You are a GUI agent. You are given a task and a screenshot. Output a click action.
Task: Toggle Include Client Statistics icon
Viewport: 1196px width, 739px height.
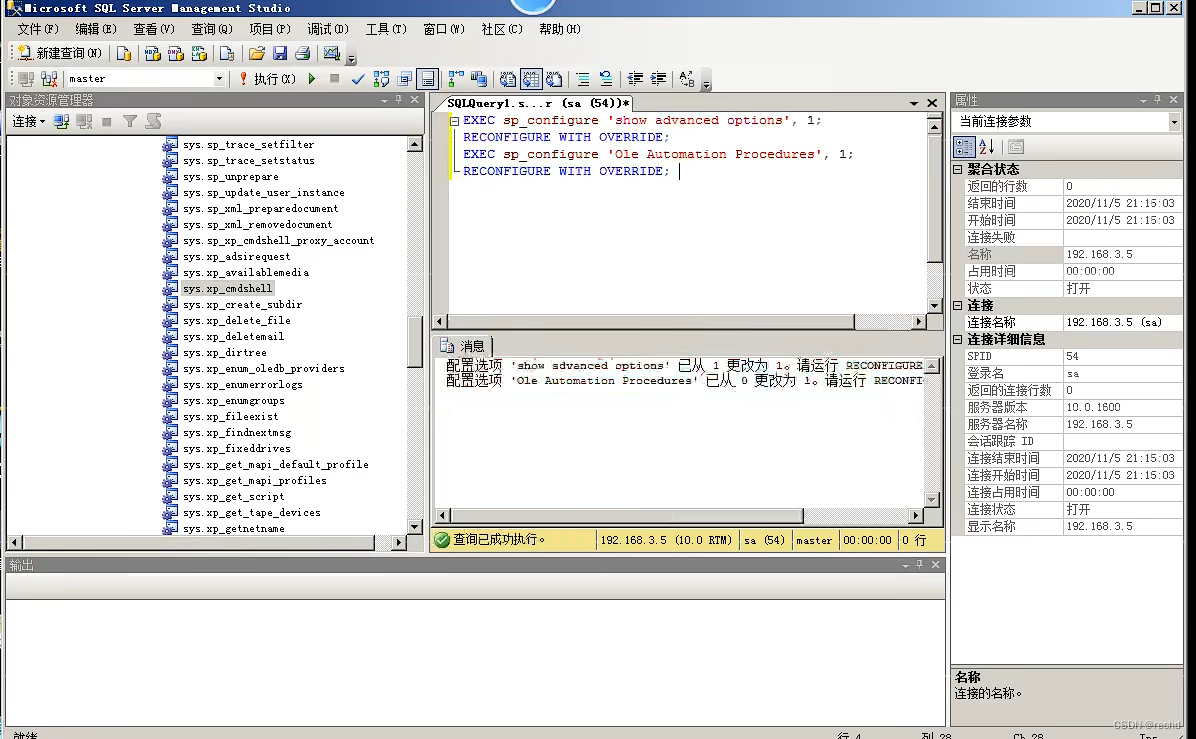[479, 79]
